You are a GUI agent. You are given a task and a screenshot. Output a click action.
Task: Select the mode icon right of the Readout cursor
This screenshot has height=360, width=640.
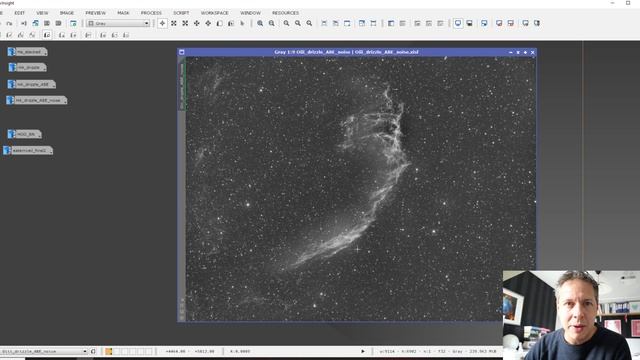174,24
